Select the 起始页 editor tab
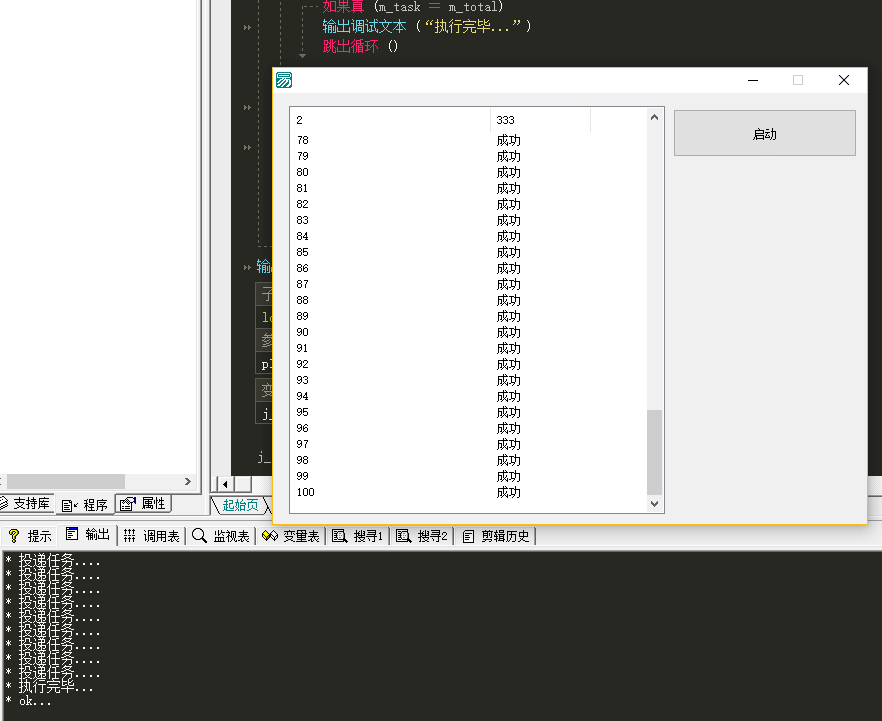This screenshot has width=882, height=721. 240,505
